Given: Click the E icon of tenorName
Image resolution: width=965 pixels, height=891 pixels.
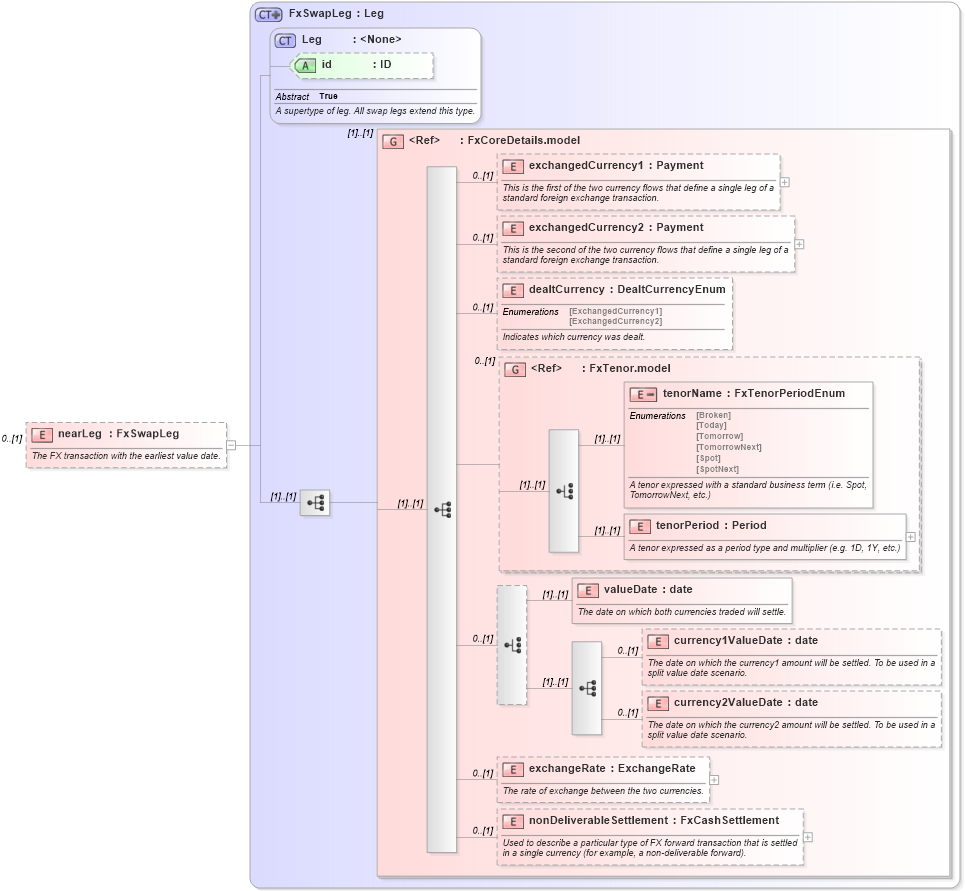Looking at the screenshot, I should click(643, 394).
